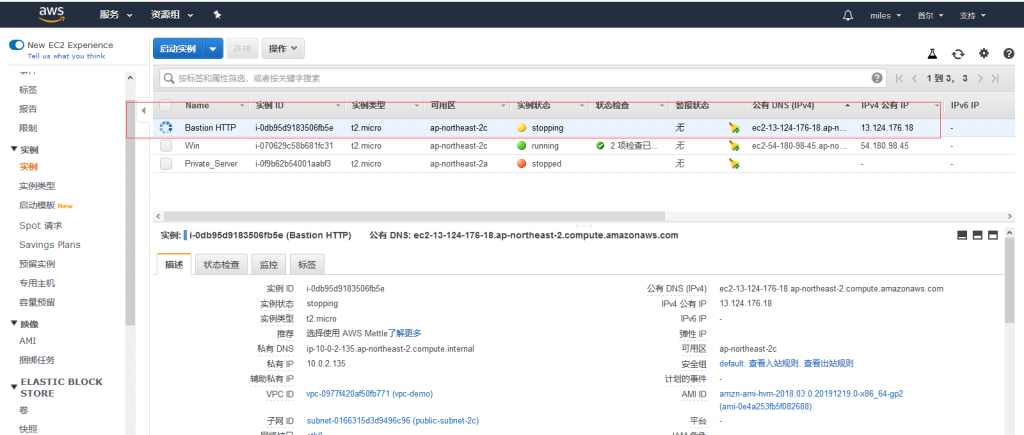Open Savings Plans in the sidebar
The image size is (1024, 435).
pos(50,245)
